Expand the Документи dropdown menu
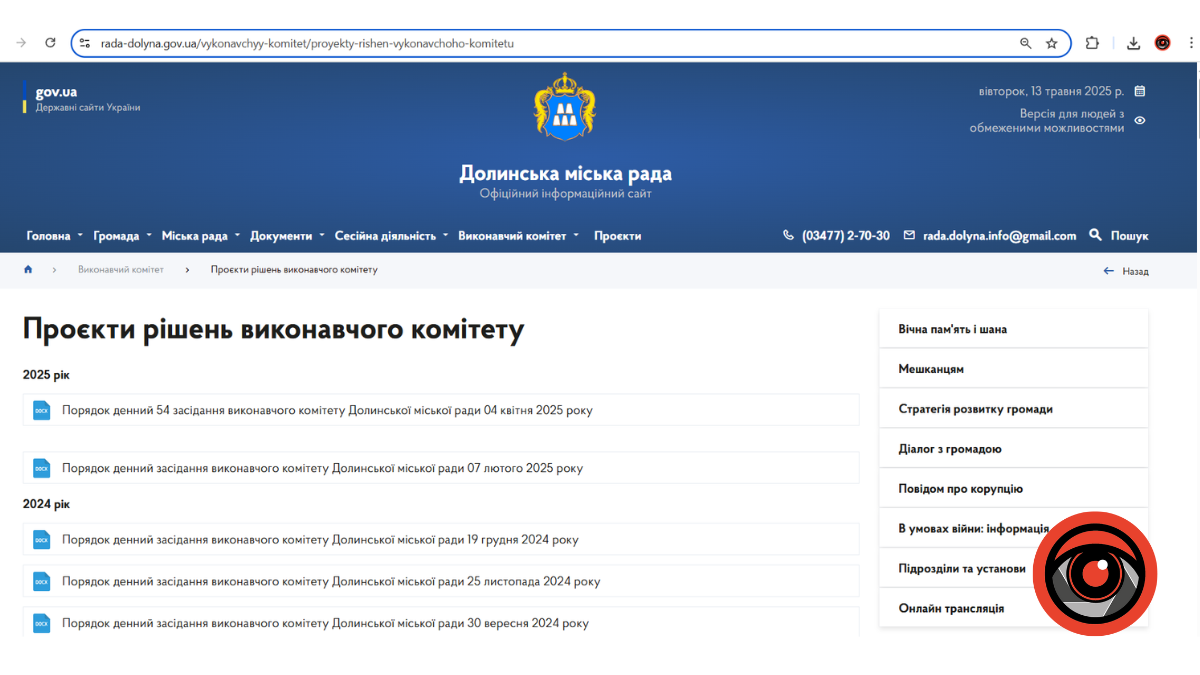This screenshot has width=1200, height=675. (287, 236)
